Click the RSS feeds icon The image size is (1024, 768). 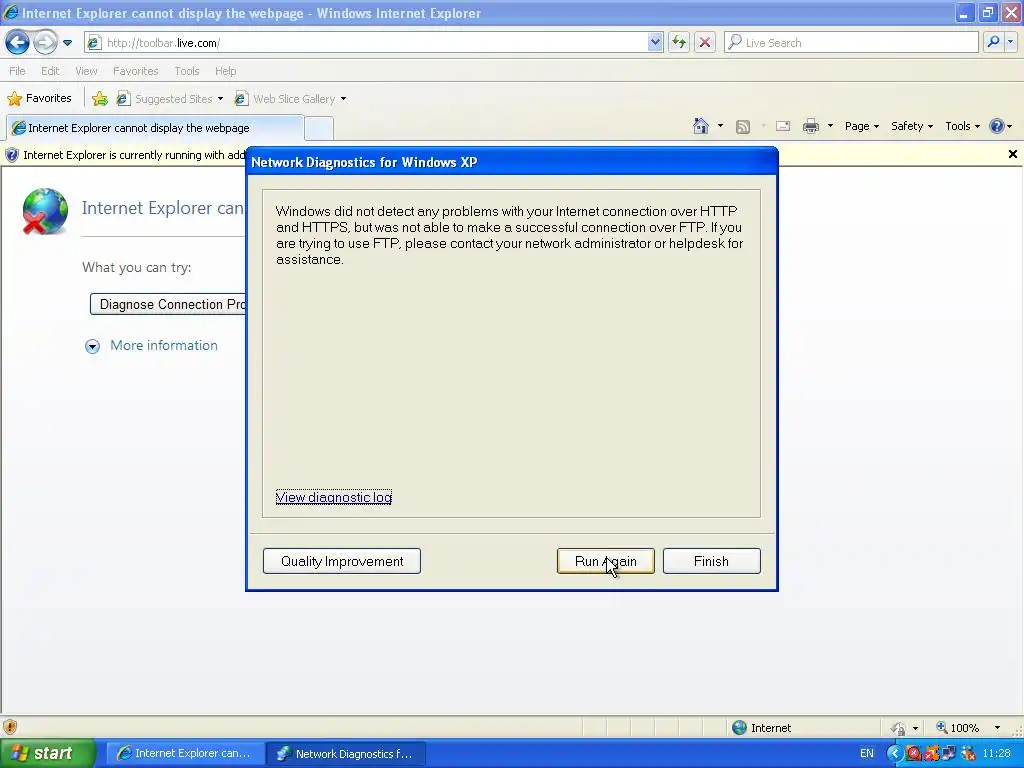click(x=743, y=127)
